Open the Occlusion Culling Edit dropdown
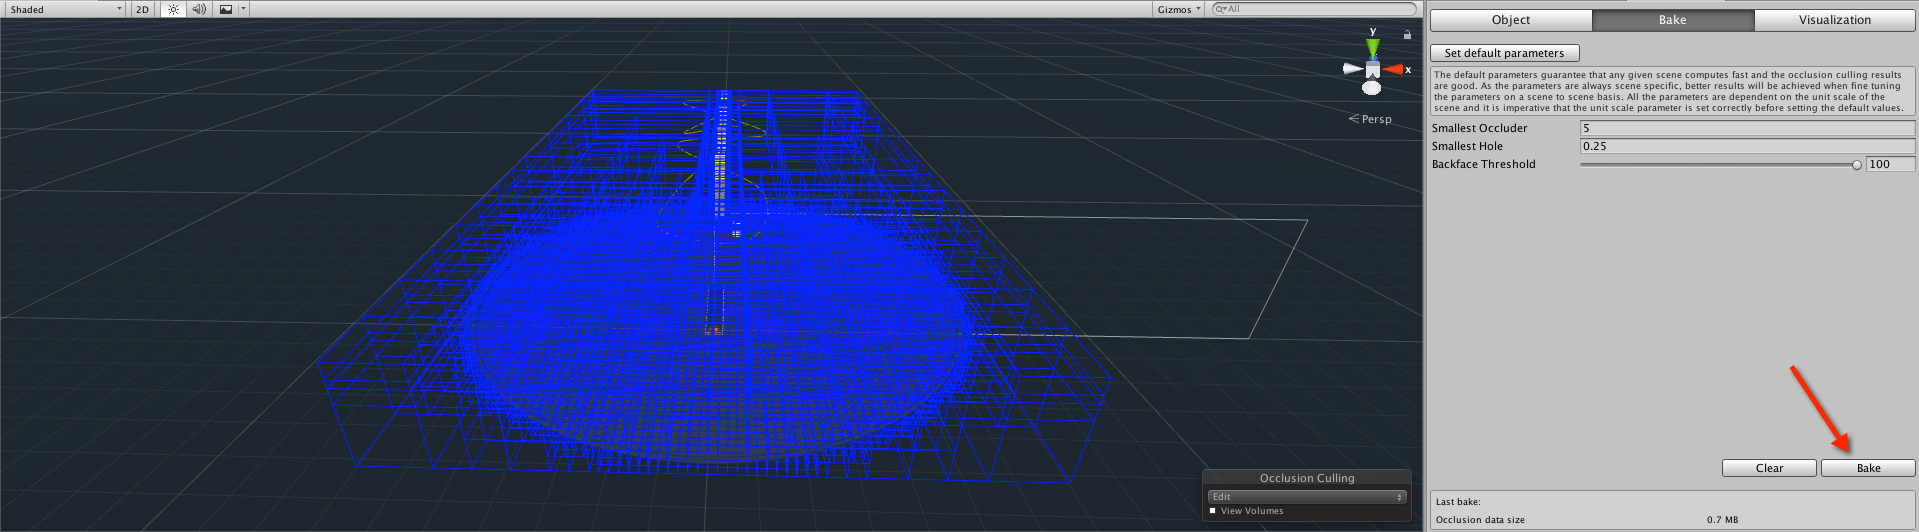Viewport: 1919px width, 532px height. pos(1306,497)
